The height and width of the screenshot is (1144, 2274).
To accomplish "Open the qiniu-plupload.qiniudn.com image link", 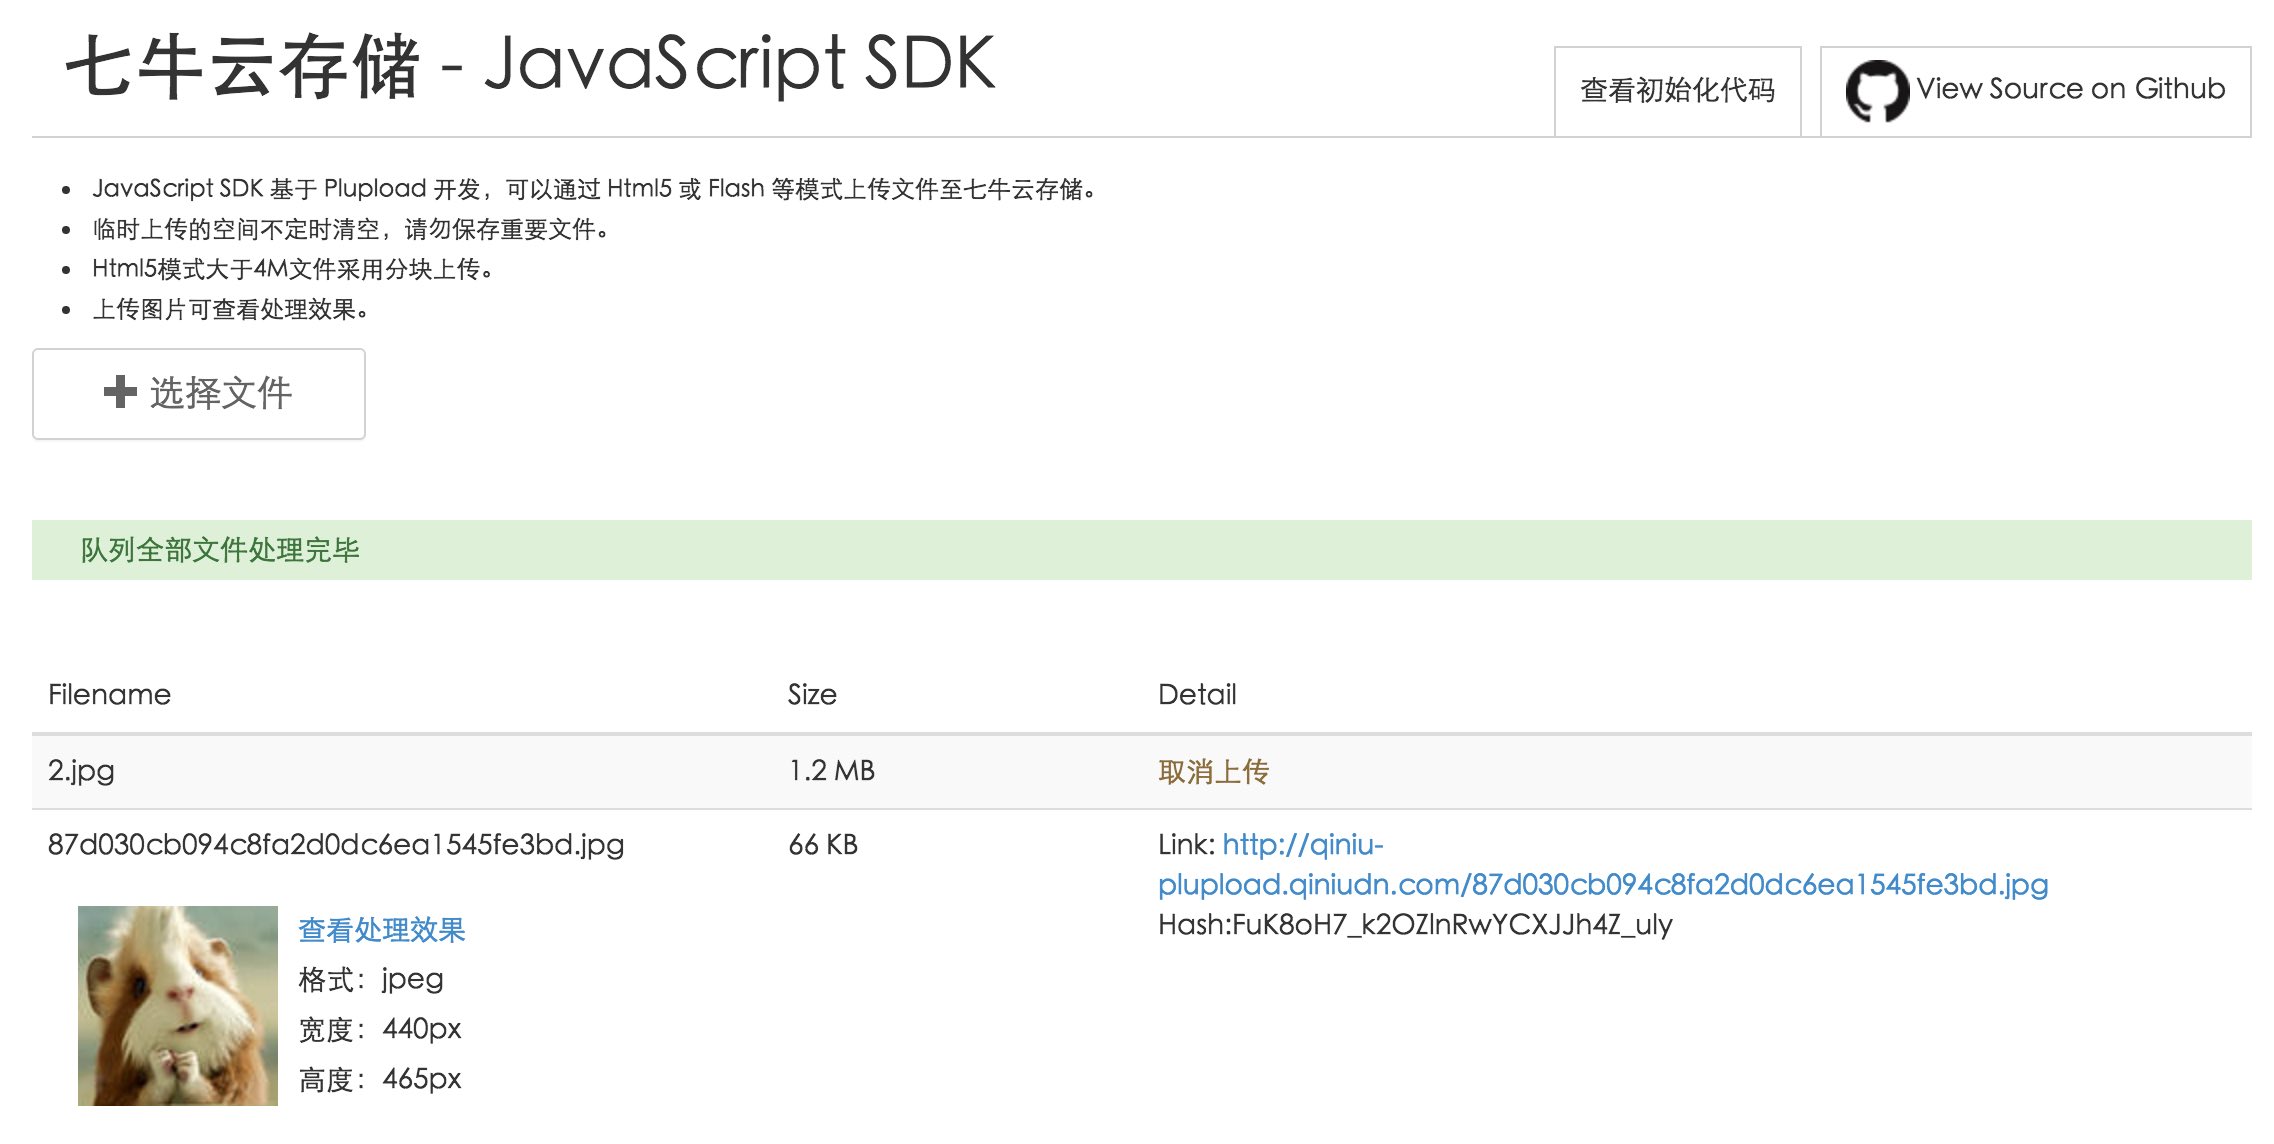I will (x=1603, y=865).
